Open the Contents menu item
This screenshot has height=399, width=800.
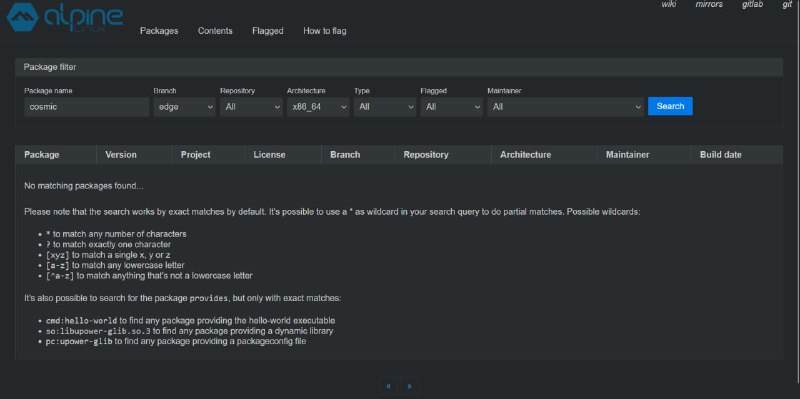[x=215, y=31]
